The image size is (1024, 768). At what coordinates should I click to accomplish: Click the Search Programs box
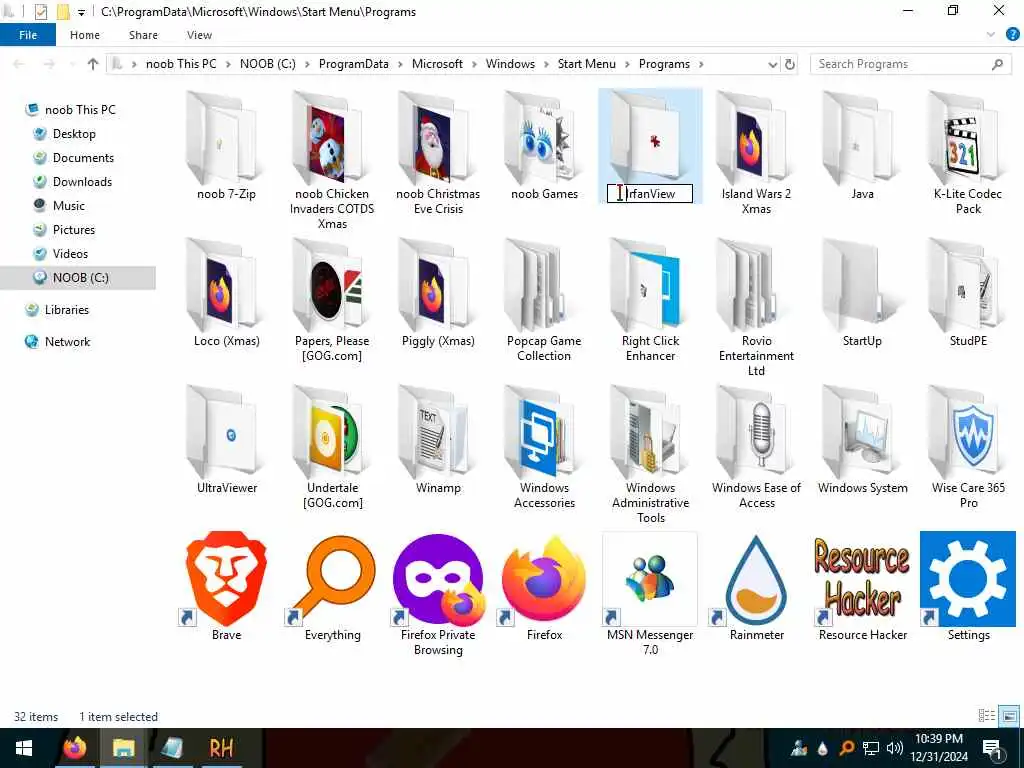pos(910,64)
